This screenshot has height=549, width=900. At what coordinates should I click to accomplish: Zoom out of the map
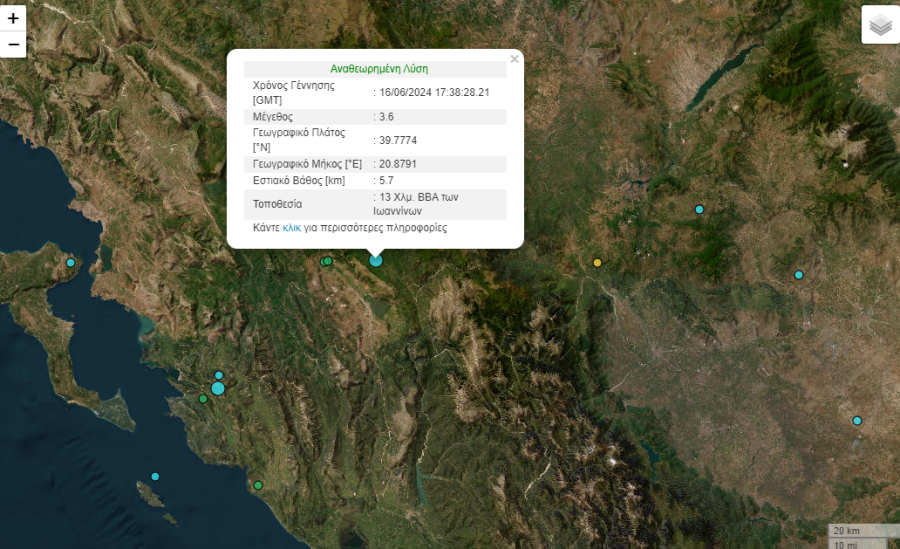tap(13, 44)
